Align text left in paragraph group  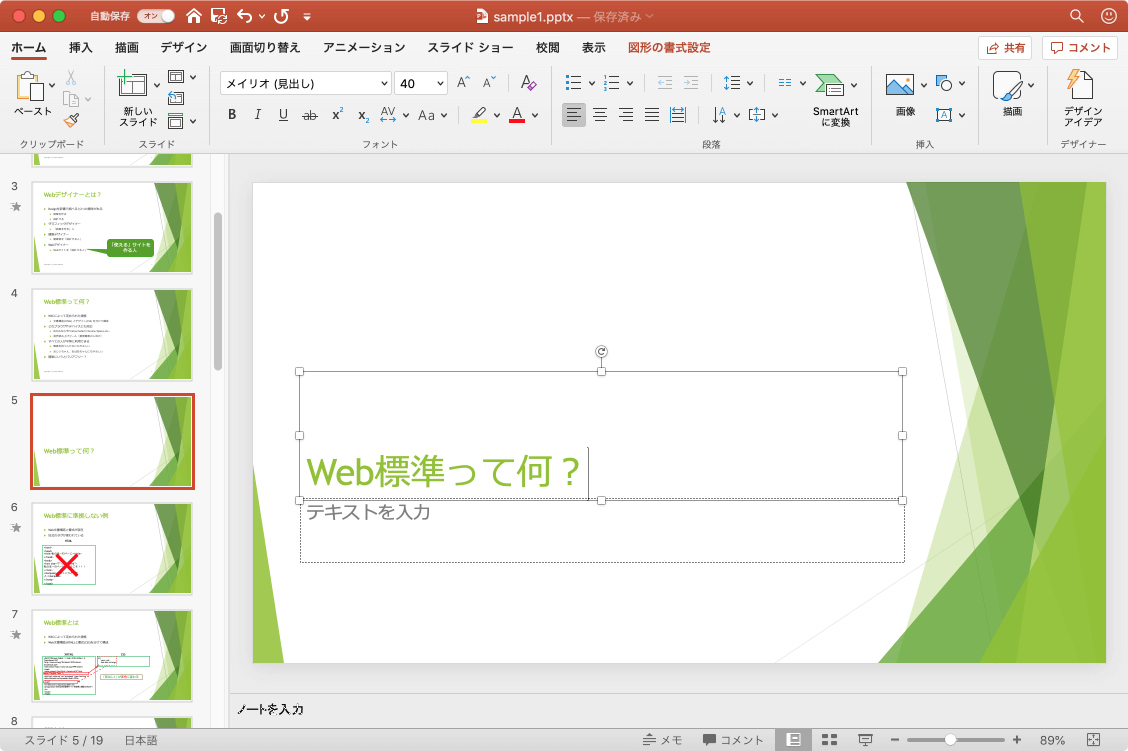click(x=573, y=114)
